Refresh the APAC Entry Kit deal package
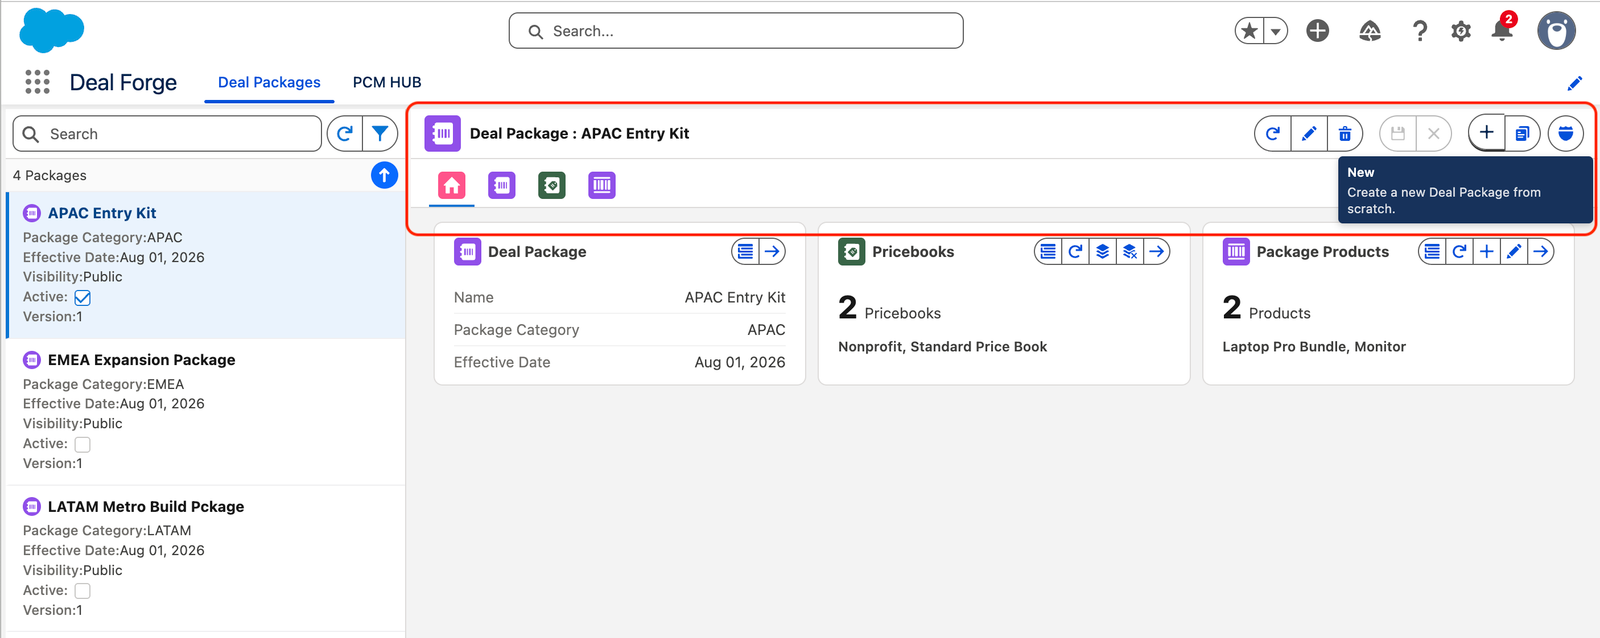Image resolution: width=1600 pixels, height=638 pixels. (x=1272, y=133)
